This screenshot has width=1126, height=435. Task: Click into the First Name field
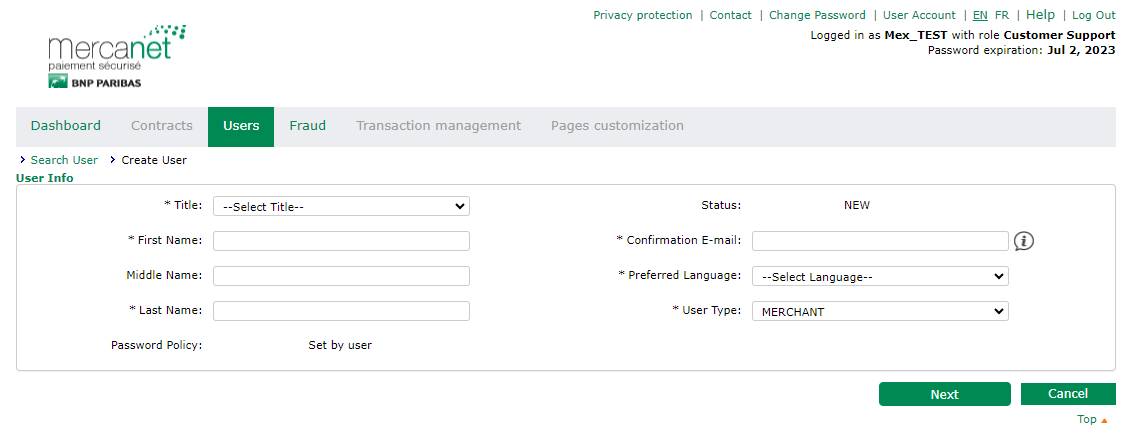341,241
